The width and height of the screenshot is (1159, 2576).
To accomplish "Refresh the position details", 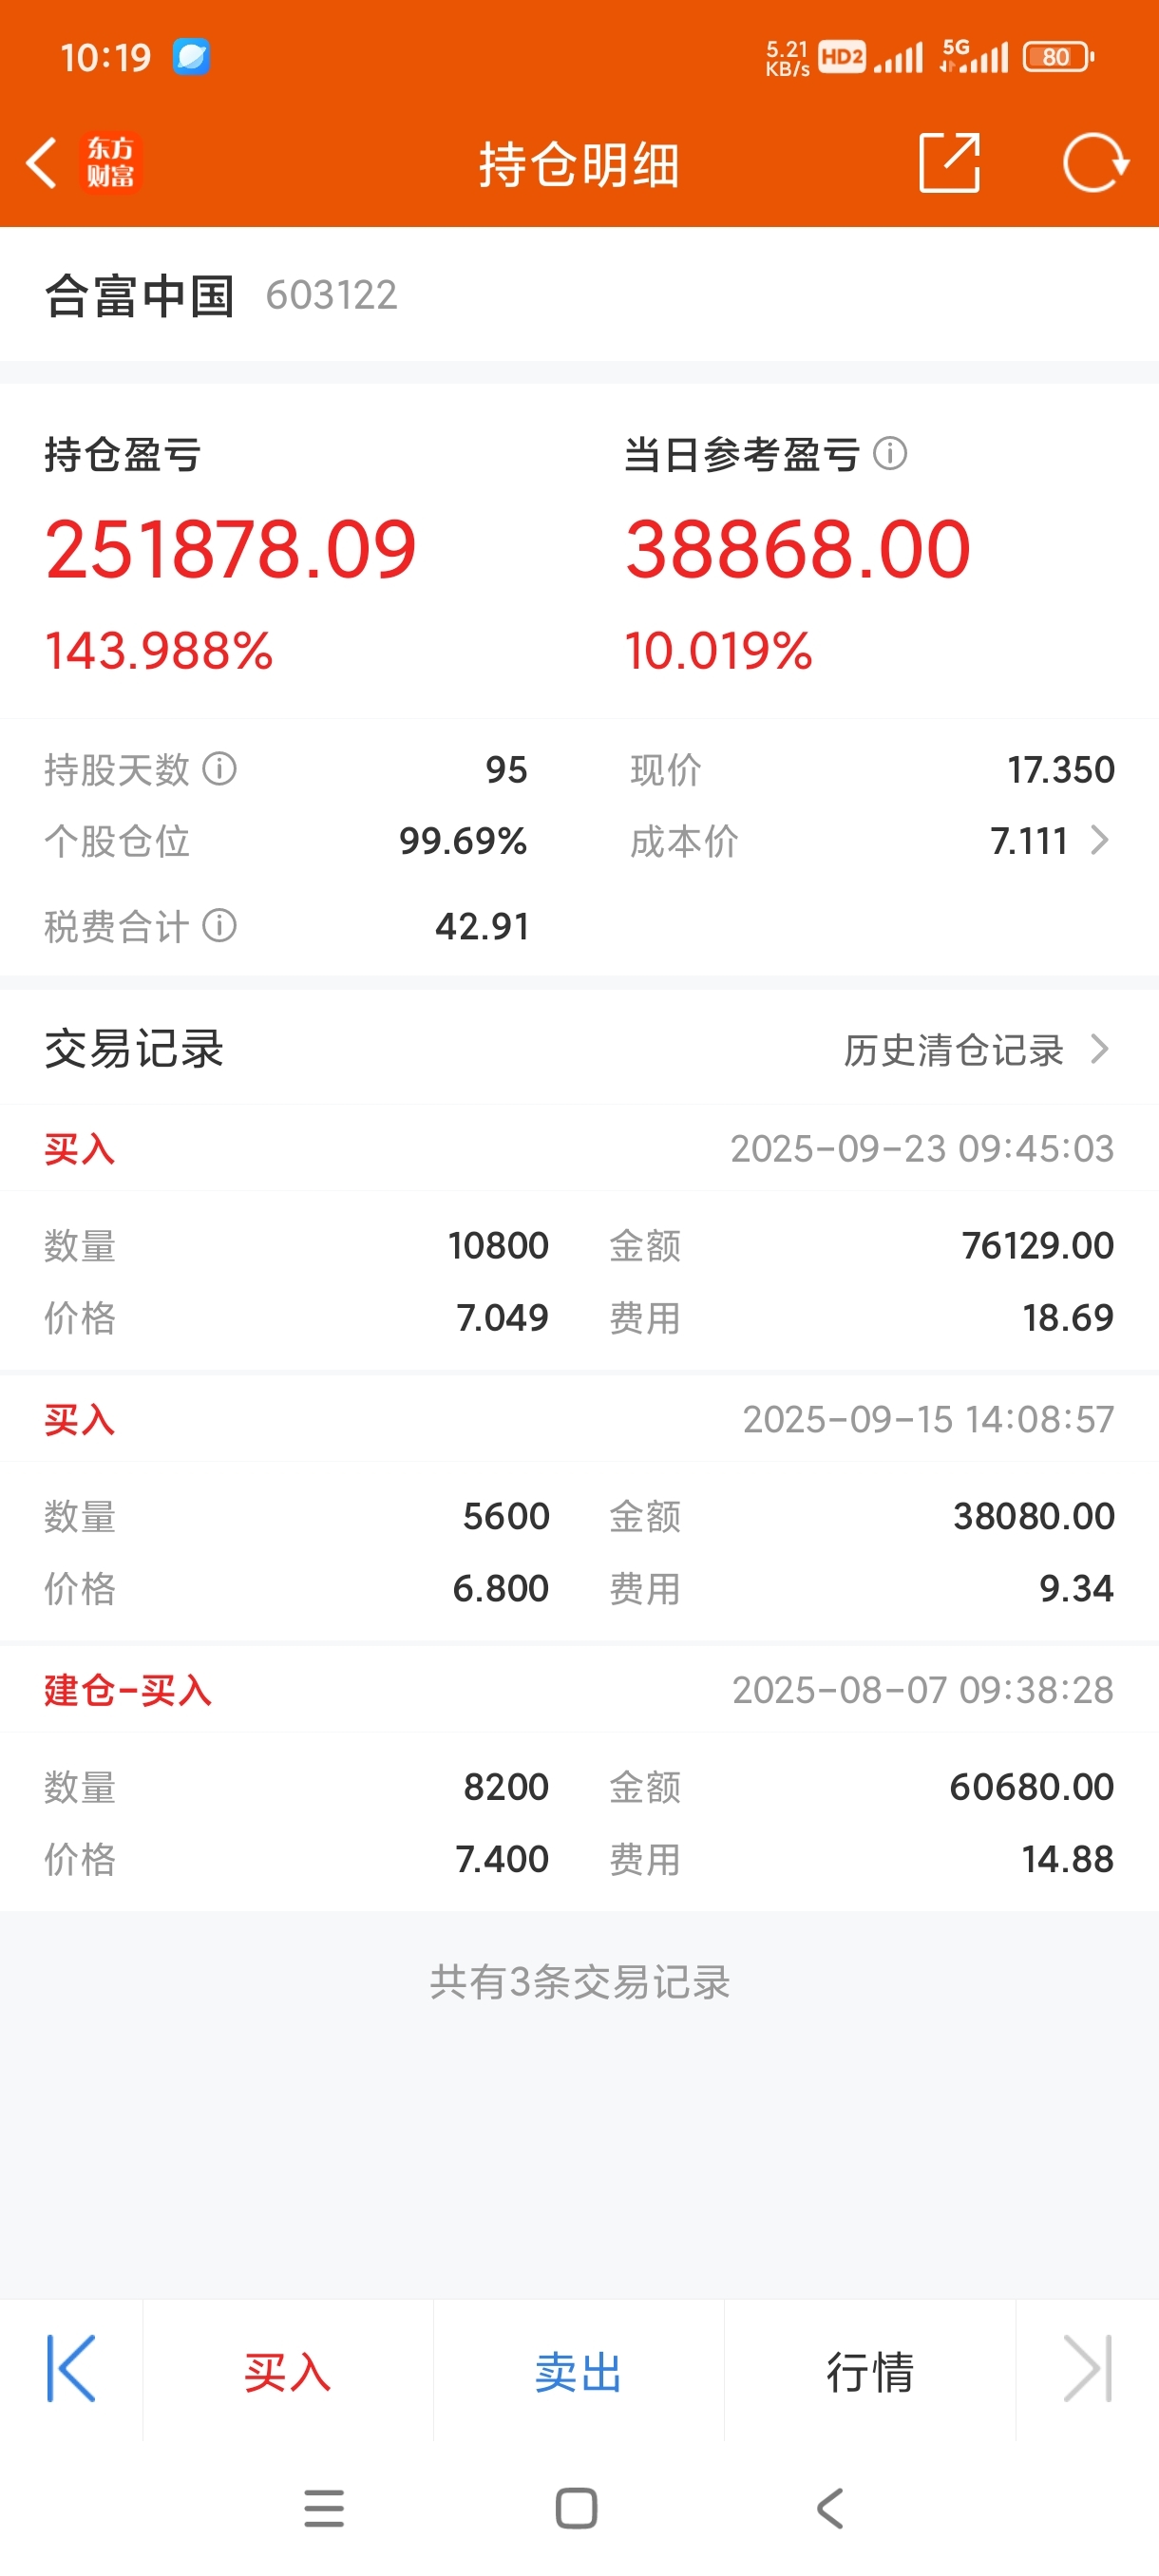I will point(1095,162).
